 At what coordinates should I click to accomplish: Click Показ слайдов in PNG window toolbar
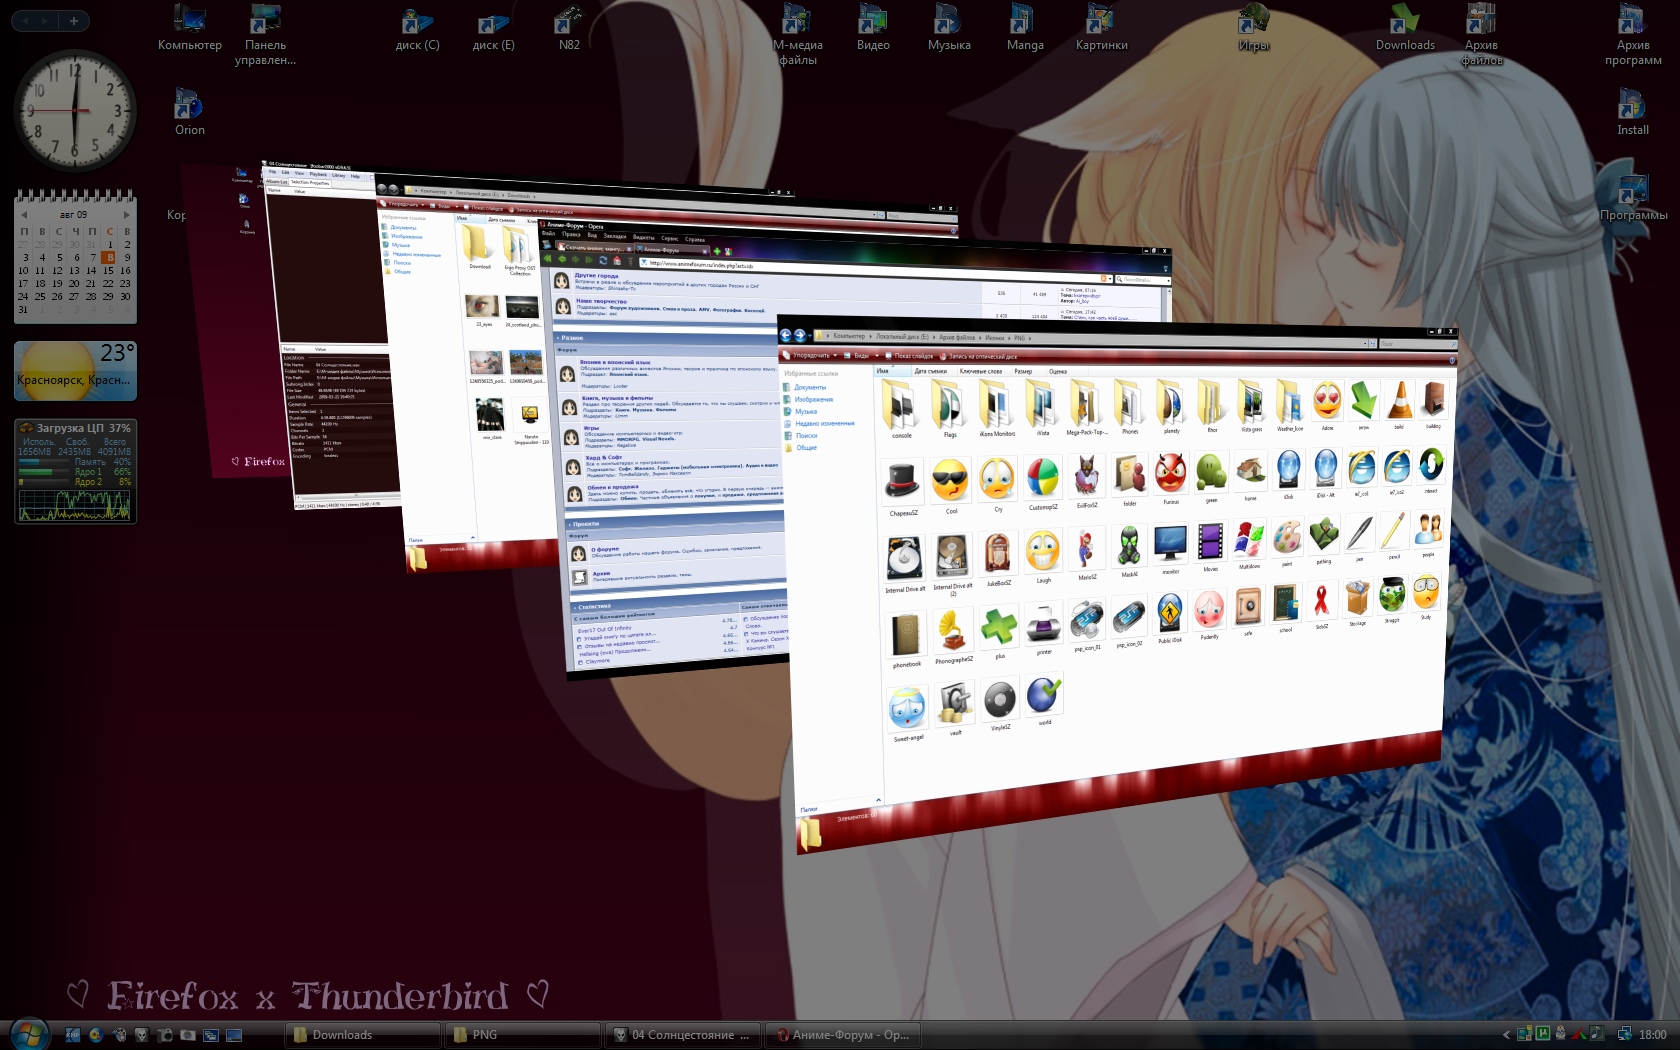click(x=908, y=356)
